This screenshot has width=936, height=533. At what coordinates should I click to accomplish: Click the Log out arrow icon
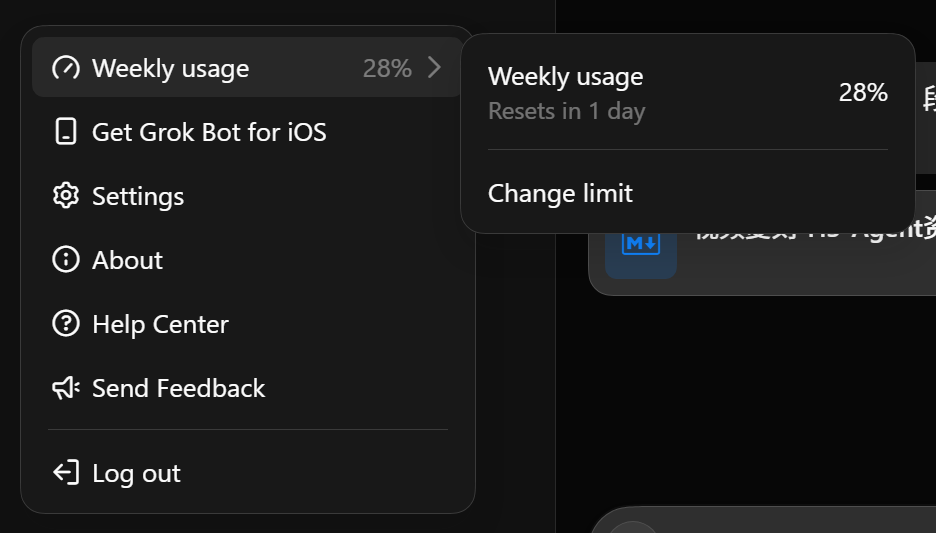[66, 473]
